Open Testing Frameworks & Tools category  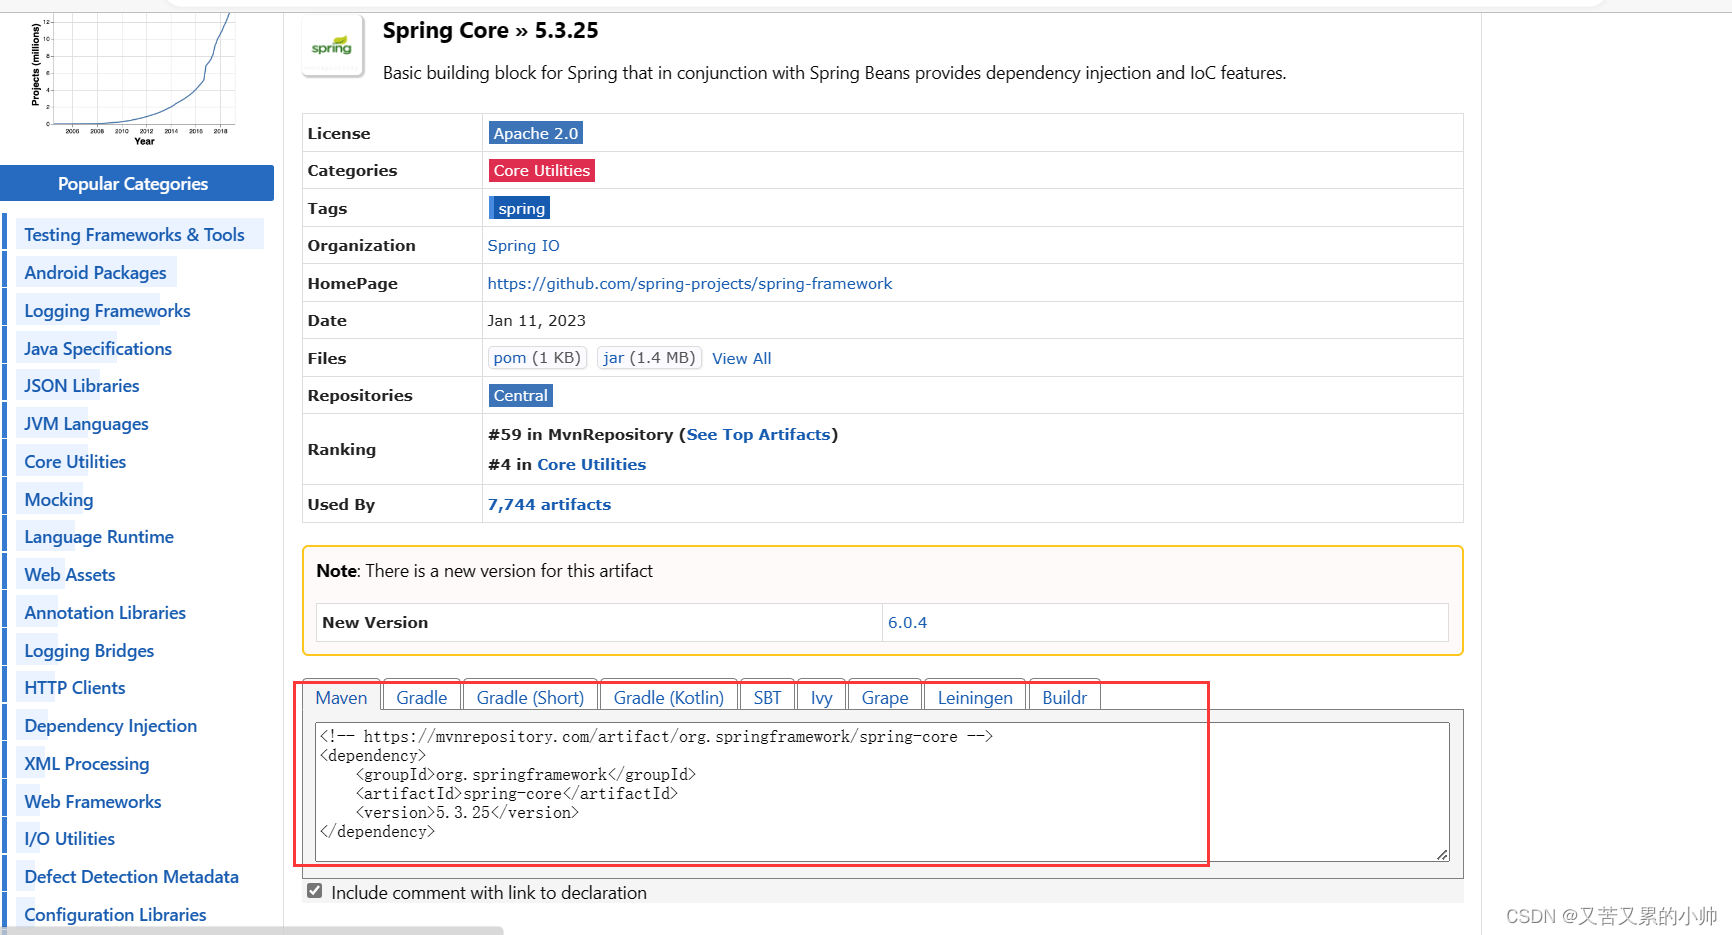point(134,234)
